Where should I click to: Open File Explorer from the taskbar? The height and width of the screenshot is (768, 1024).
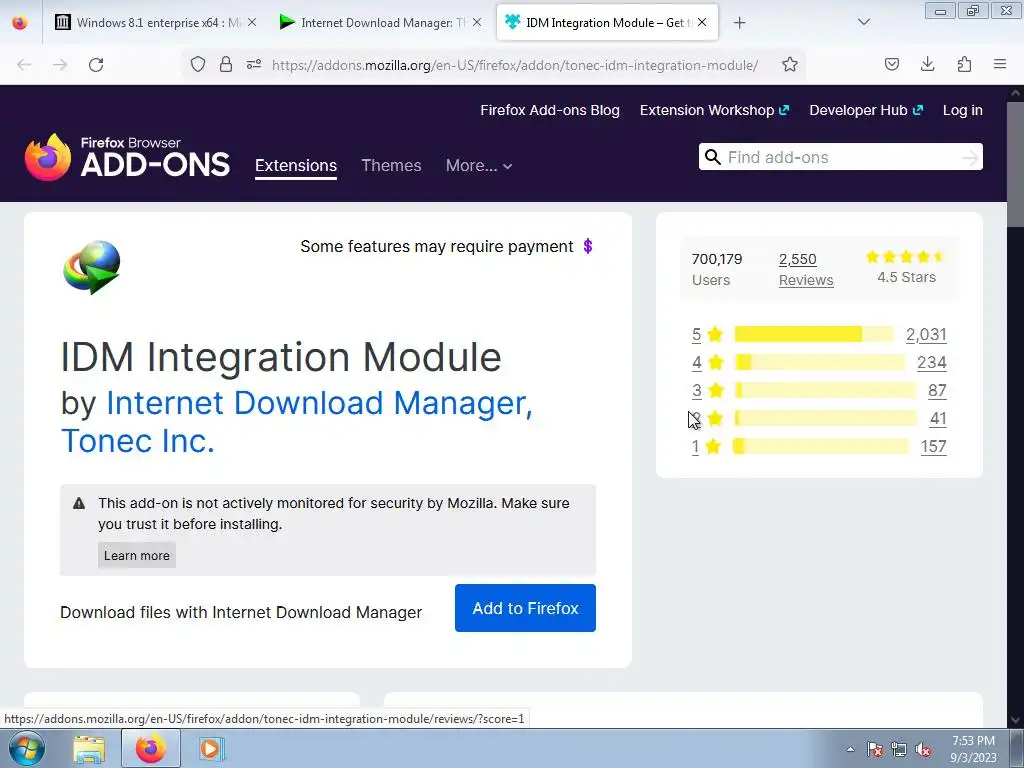(89, 749)
